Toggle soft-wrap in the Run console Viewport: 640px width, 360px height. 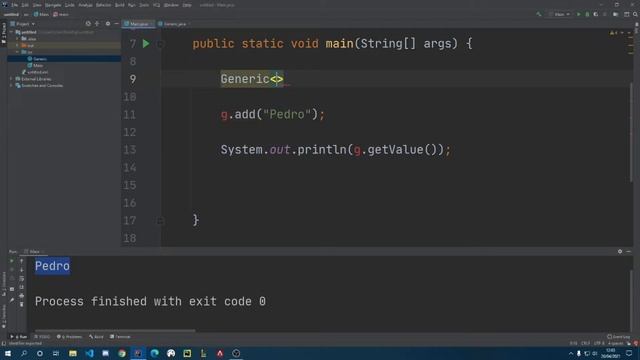pyautogui.click(x=22, y=278)
